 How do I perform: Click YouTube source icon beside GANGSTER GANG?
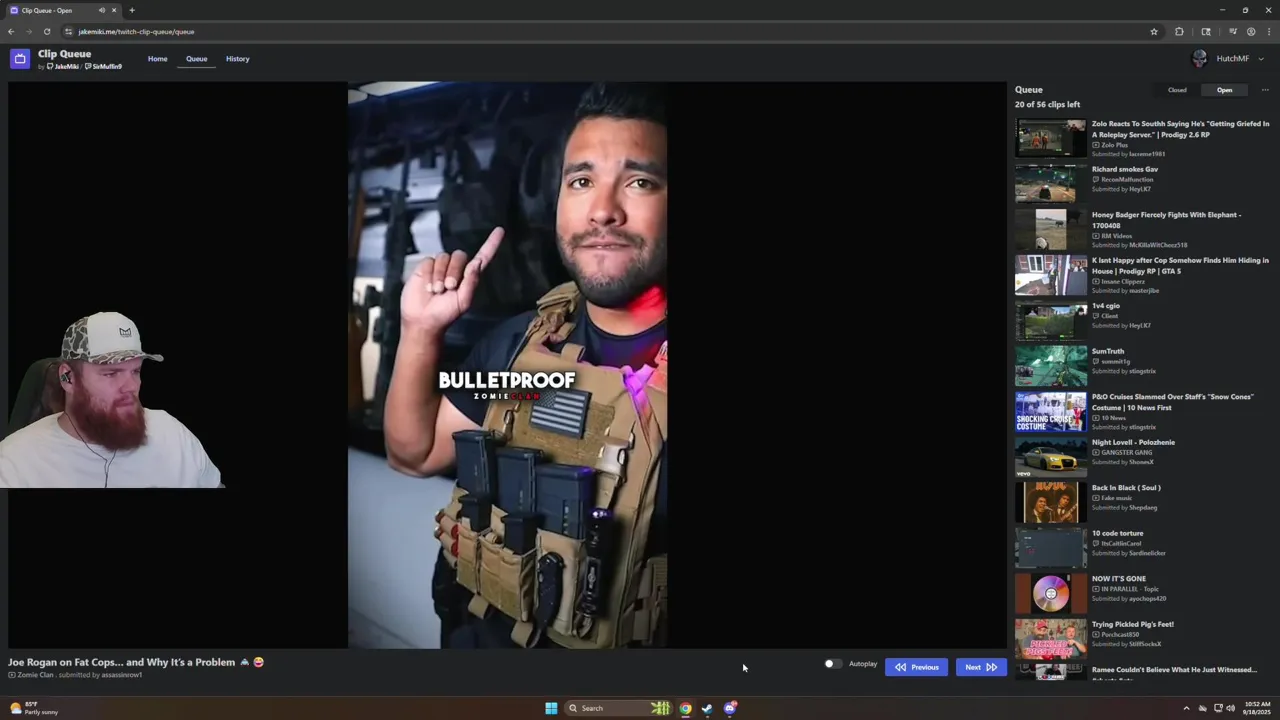pos(1096,453)
